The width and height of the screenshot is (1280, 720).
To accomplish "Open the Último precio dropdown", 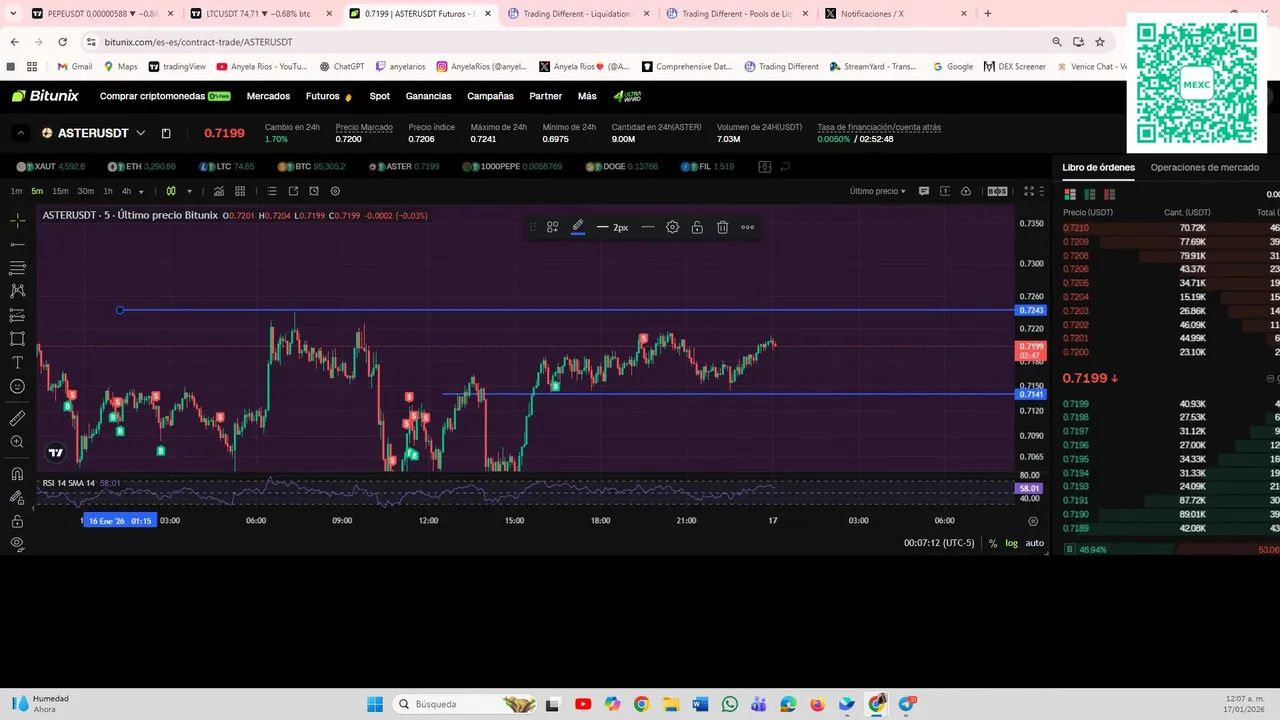I will click(x=878, y=191).
